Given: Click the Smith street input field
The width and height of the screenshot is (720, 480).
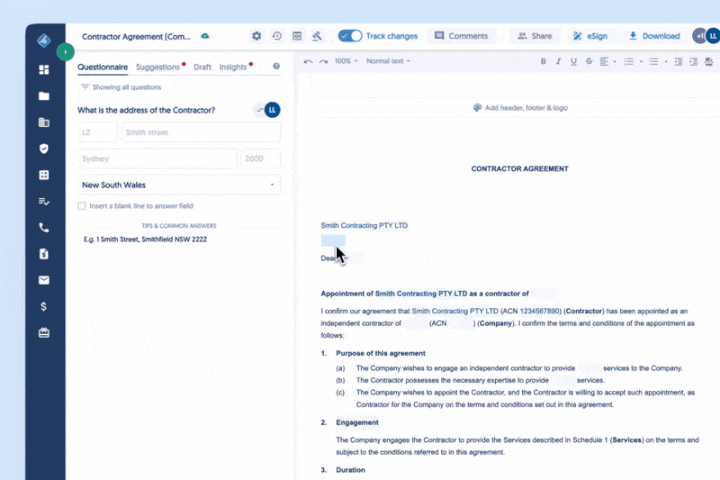Looking at the screenshot, I should [x=201, y=132].
